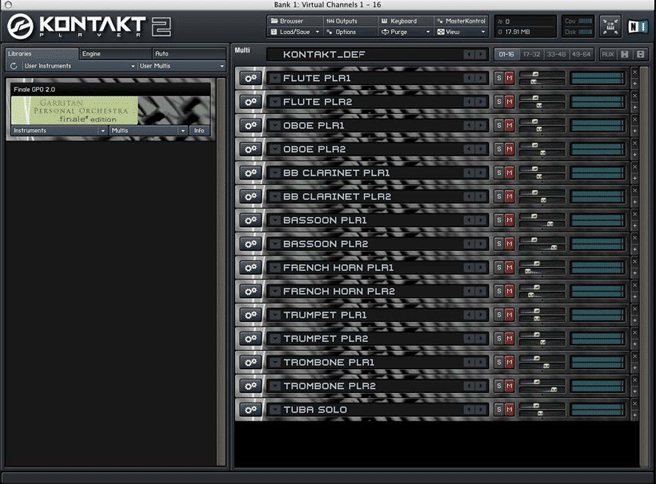
Task: Open the edit wrench for Bassoon PLR1
Action: point(251,220)
